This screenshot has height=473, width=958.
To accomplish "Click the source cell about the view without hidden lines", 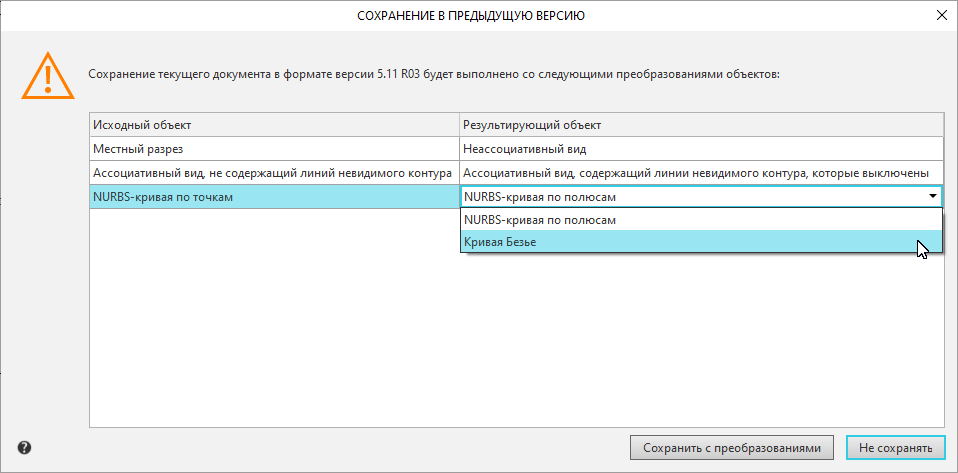I will (273, 172).
